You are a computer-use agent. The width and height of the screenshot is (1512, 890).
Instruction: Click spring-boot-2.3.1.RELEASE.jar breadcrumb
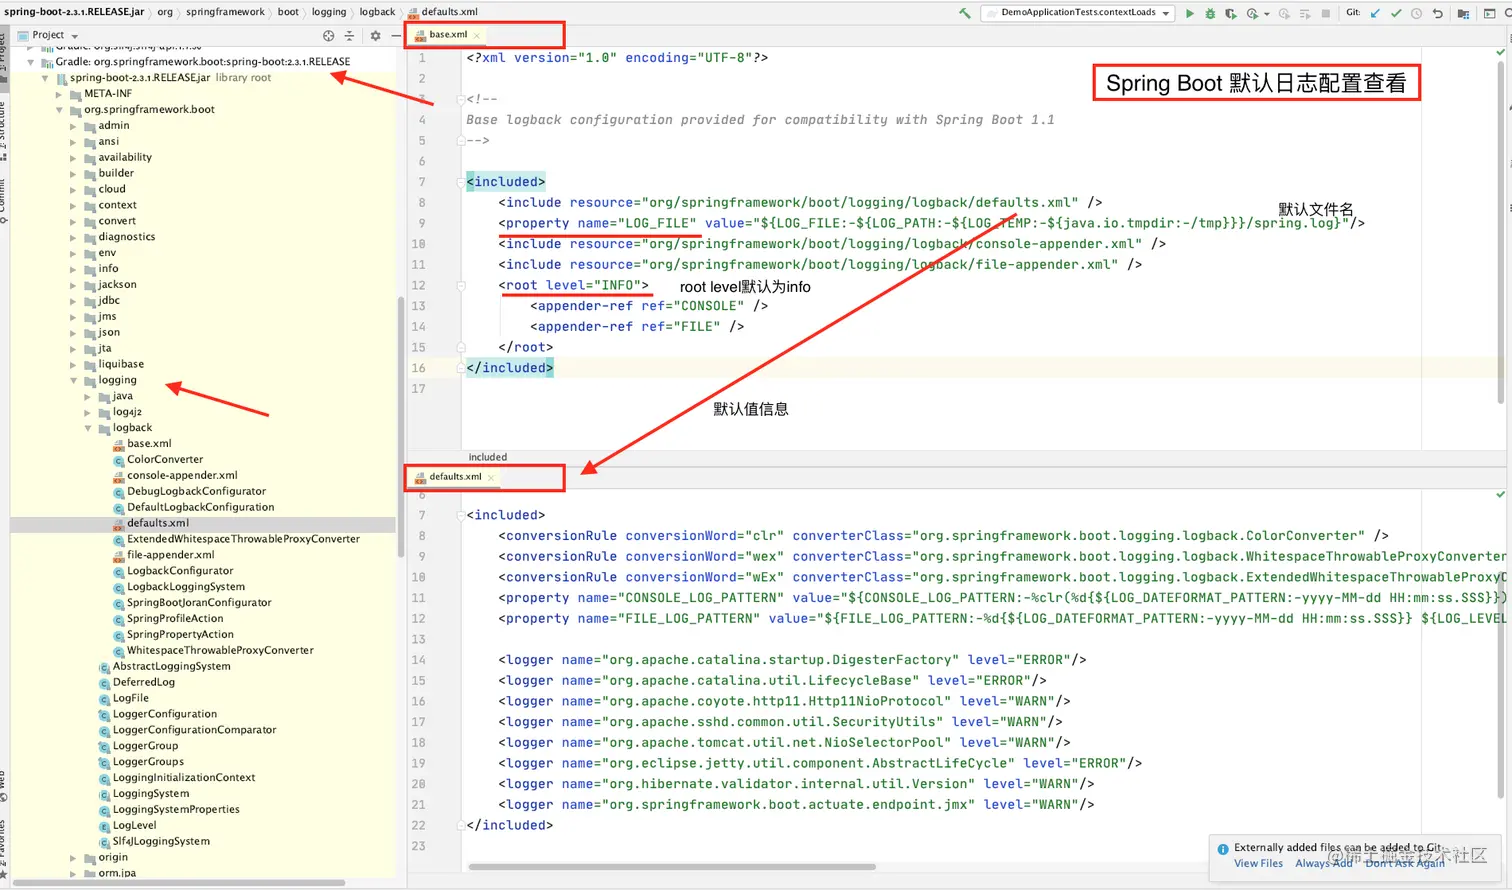point(74,12)
